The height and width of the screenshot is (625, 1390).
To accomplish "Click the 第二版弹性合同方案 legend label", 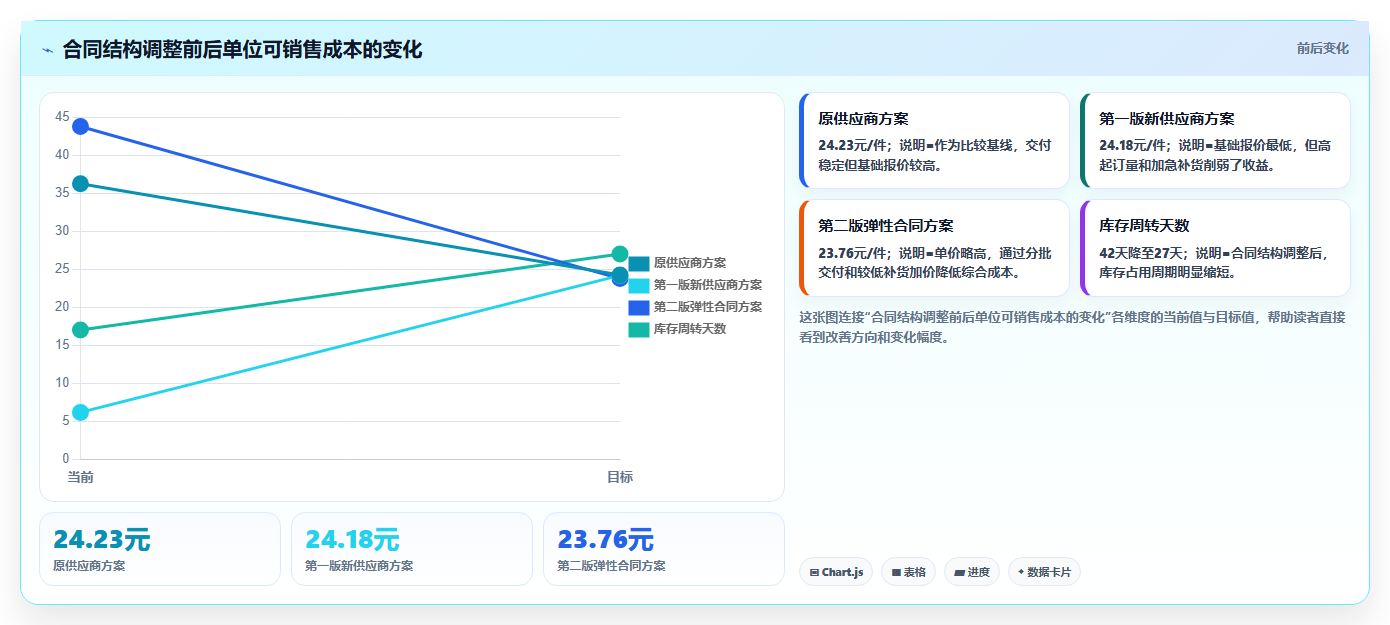I will tap(708, 307).
